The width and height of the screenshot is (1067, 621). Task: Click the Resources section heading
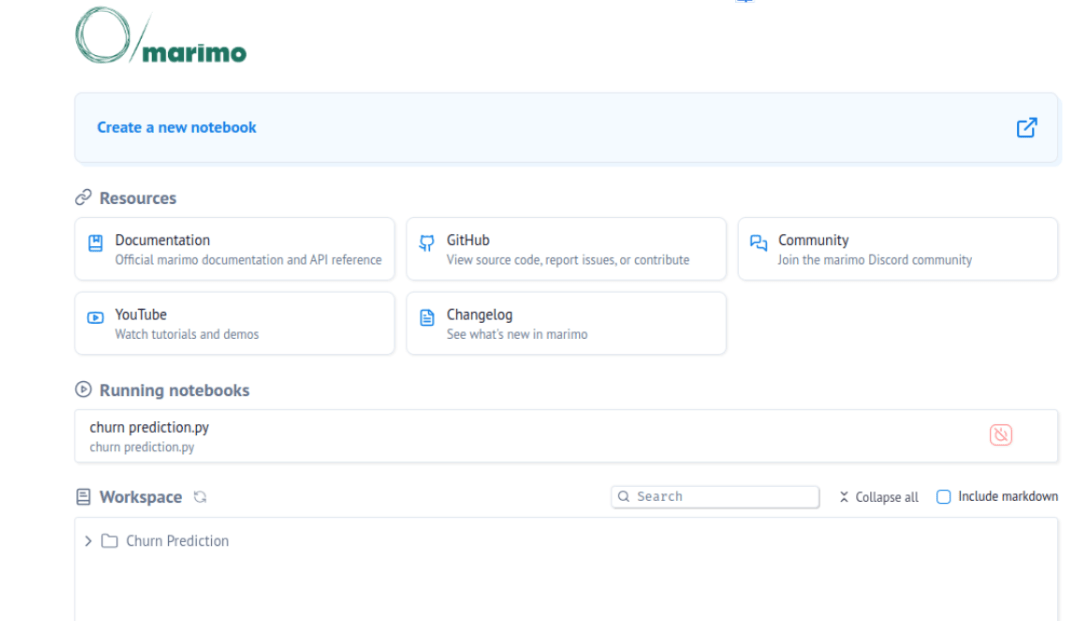(138, 198)
